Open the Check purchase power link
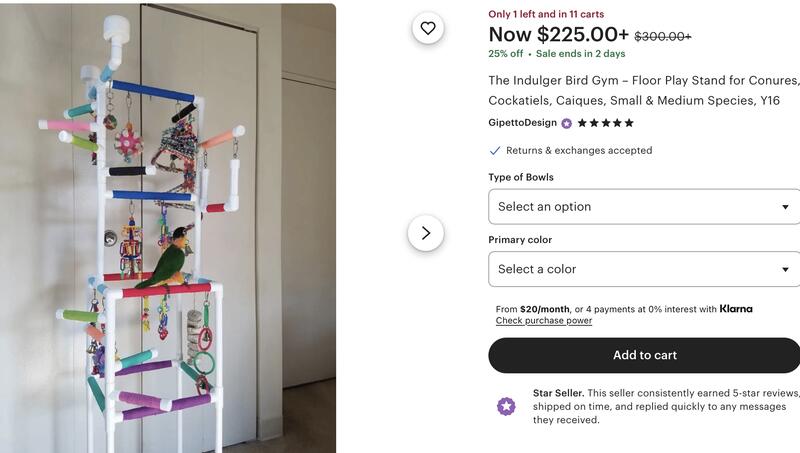This screenshot has width=800, height=453. coord(544,321)
